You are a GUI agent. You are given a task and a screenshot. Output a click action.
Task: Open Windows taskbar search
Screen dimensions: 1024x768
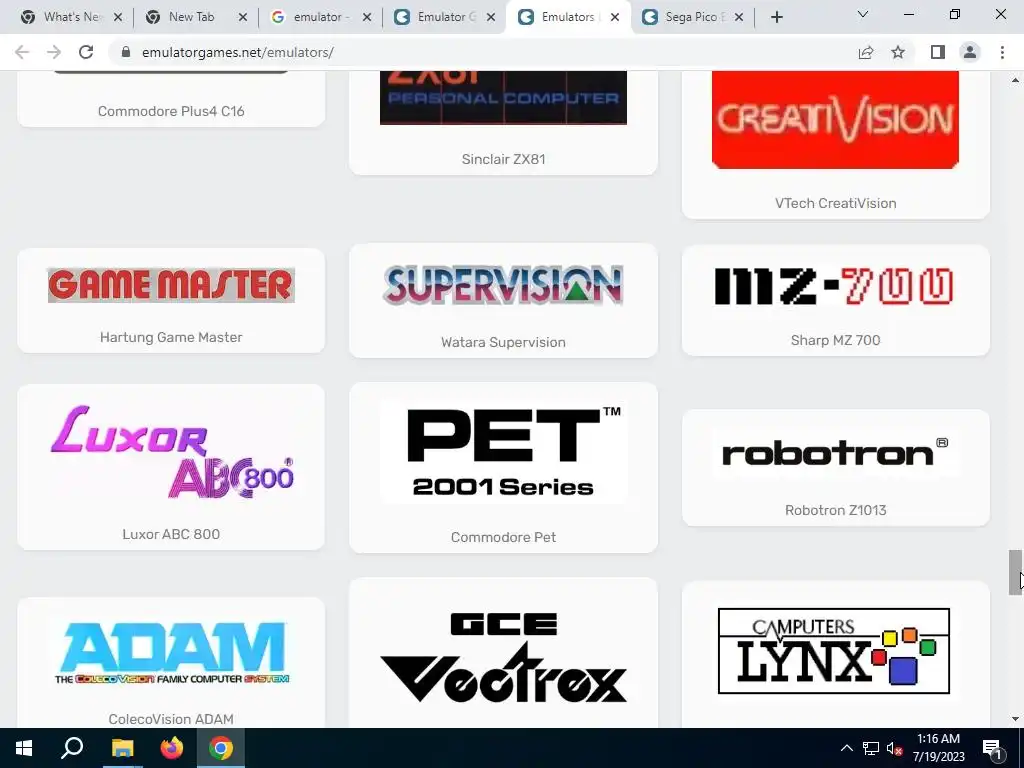72,748
